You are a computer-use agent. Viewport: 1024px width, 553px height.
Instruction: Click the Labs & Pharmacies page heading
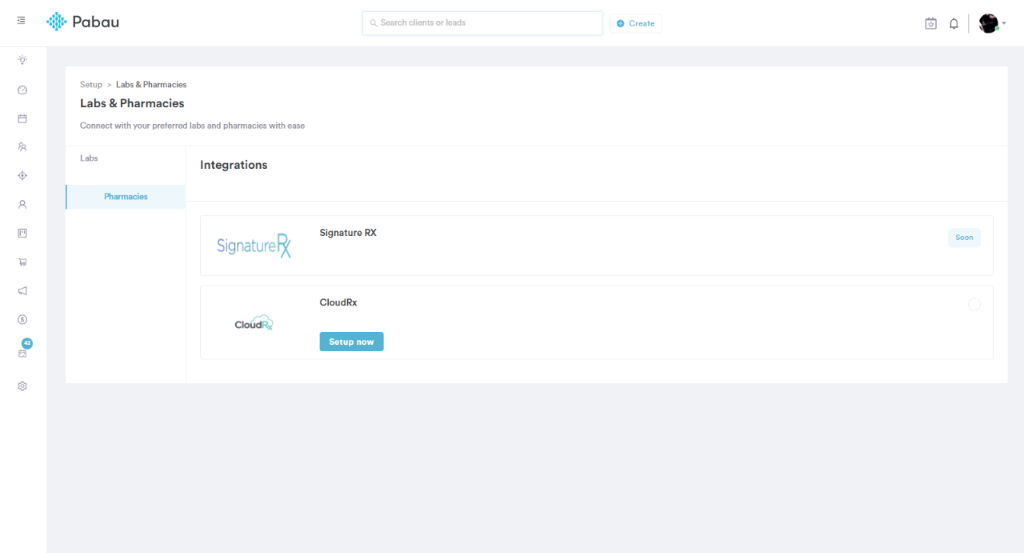[x=132, y=103]
